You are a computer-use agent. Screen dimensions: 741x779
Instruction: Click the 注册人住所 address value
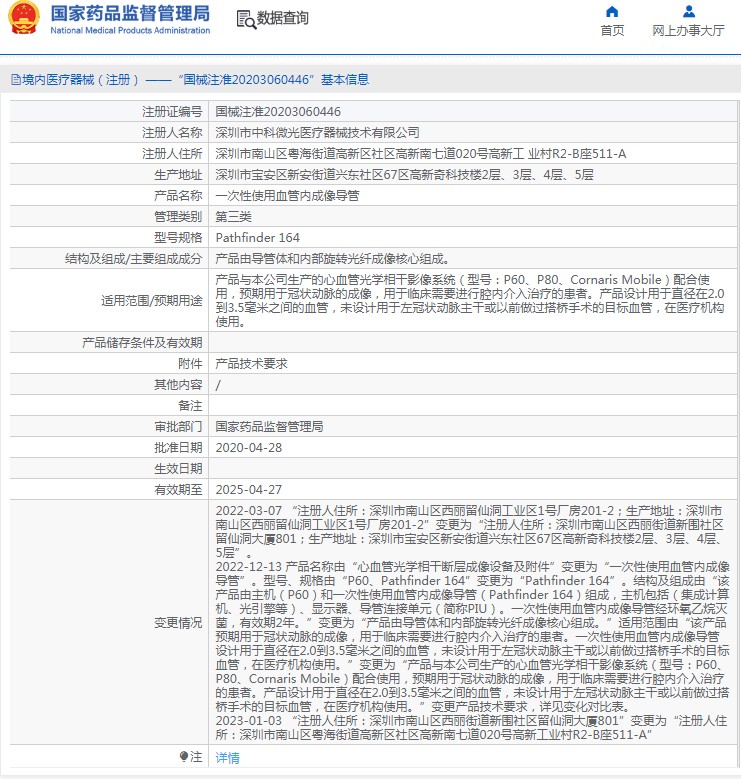pos(421,154)
